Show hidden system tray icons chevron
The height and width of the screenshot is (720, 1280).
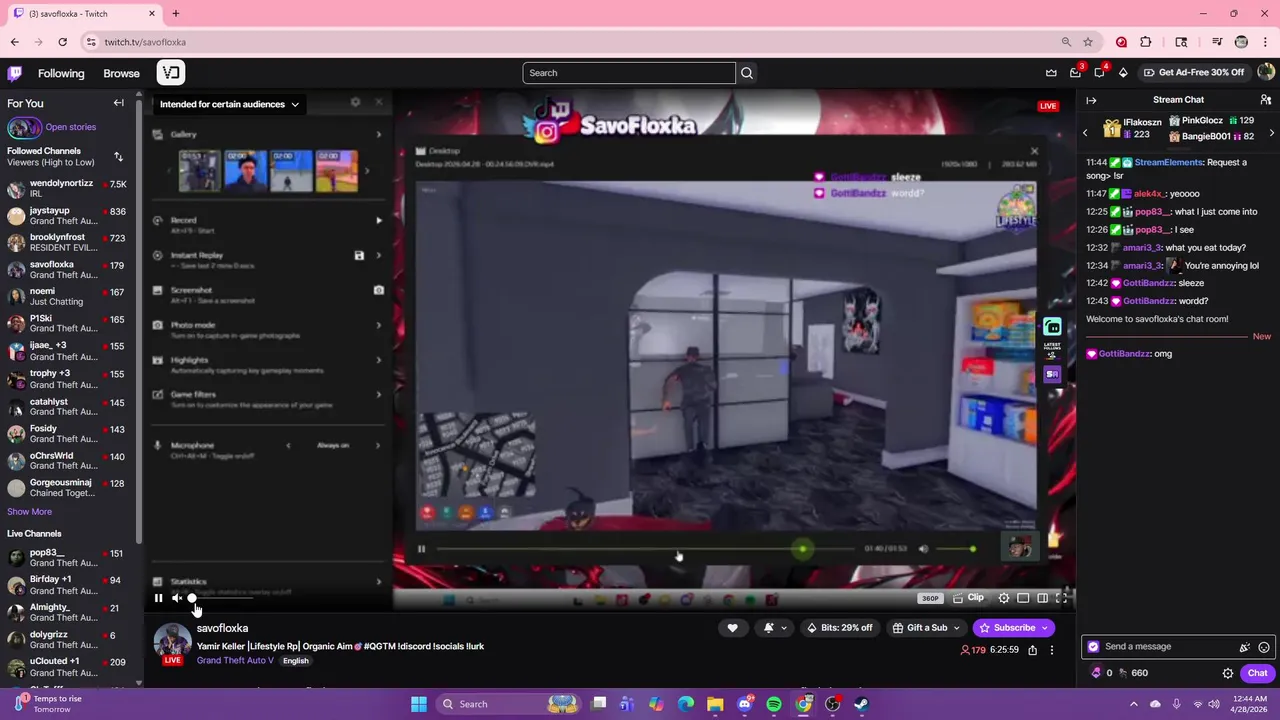coord(1135,704)
